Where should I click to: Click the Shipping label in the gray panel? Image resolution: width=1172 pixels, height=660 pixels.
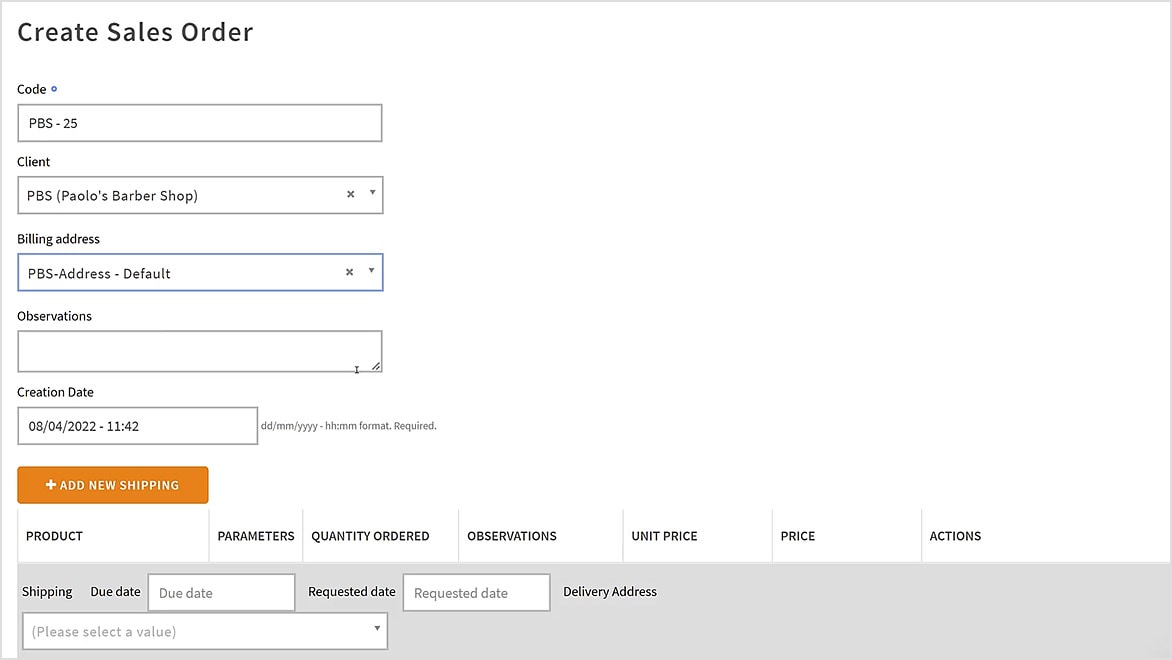46,592
